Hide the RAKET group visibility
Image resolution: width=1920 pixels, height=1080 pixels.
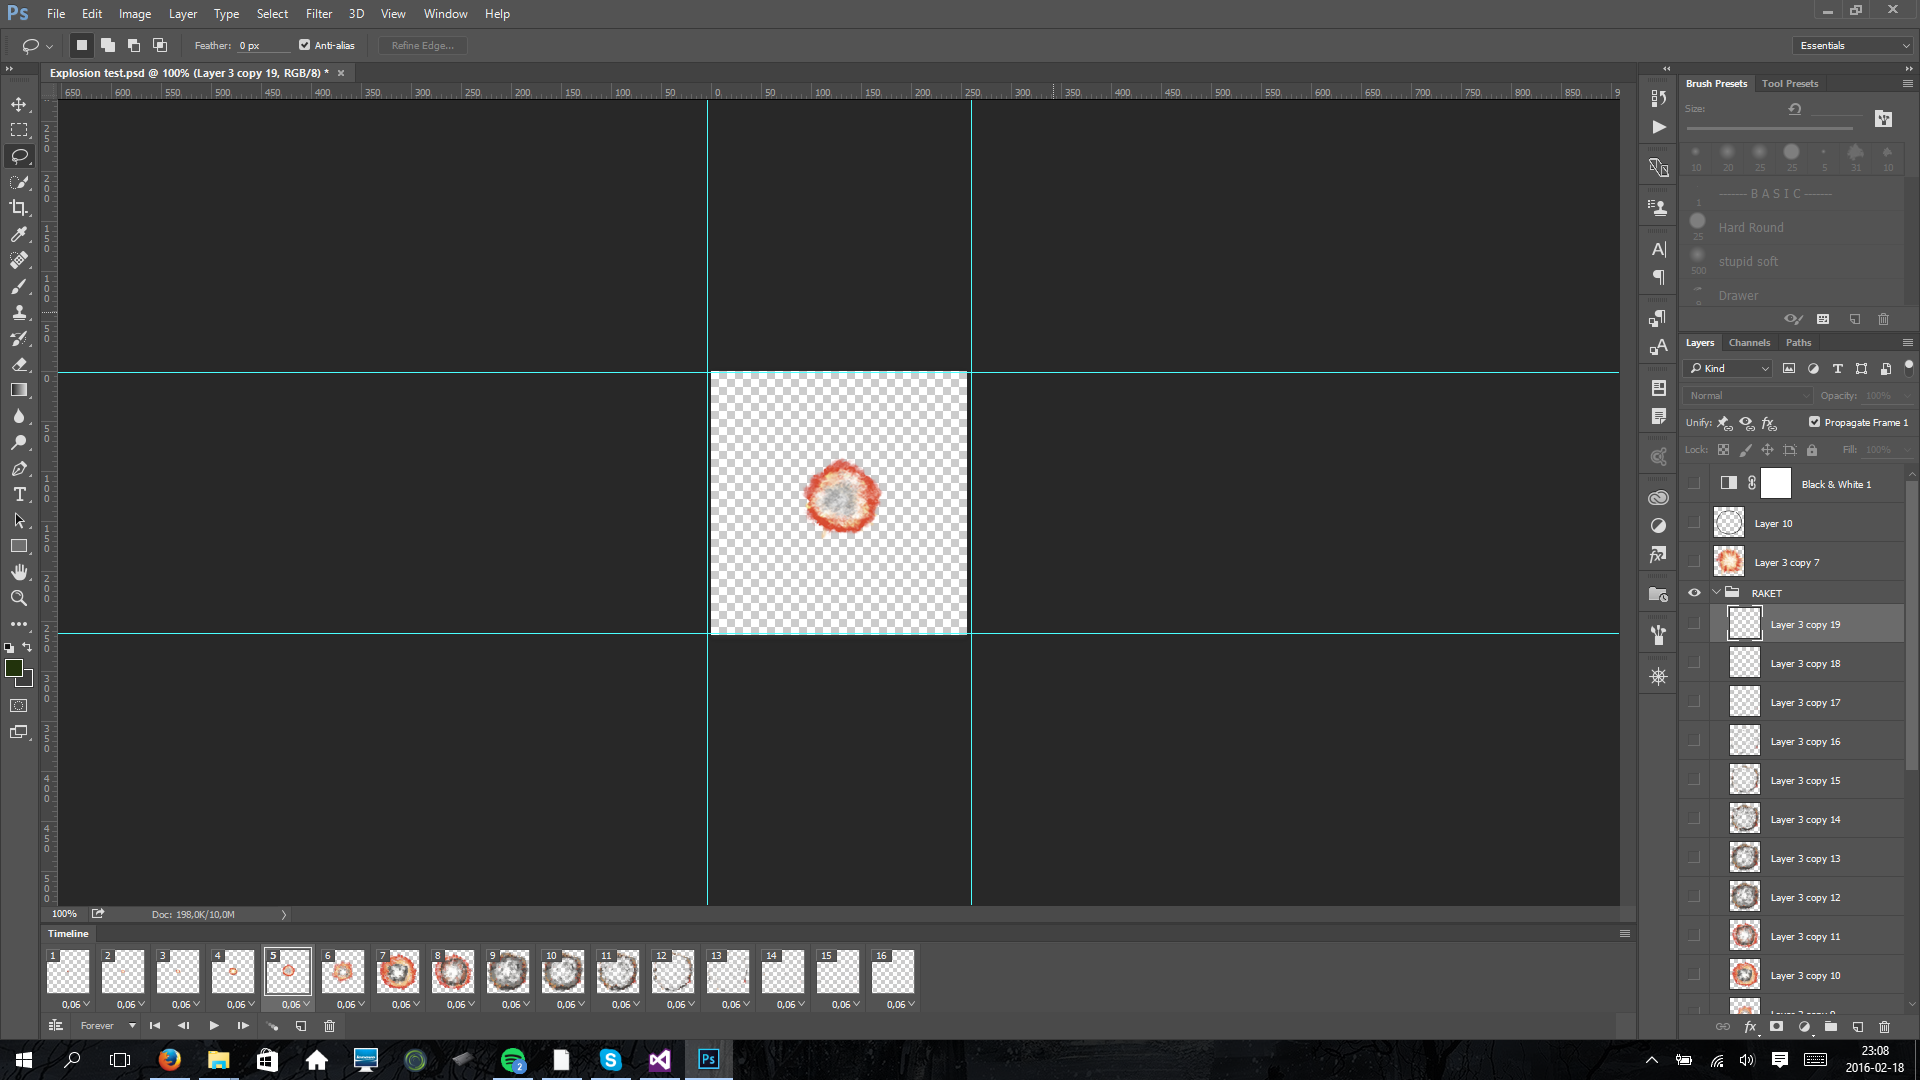coord(1694,593)
